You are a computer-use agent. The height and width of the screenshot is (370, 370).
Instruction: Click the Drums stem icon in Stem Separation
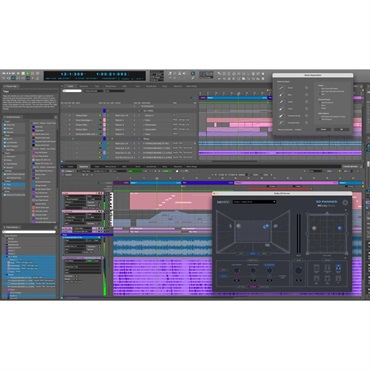tap(281, 102)
